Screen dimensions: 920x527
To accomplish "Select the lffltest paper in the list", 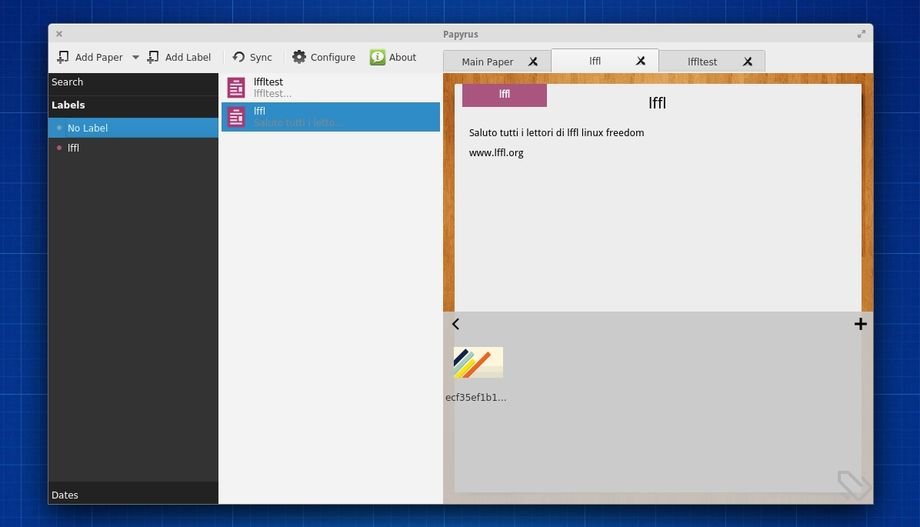I will pyautogui.click(x=330, y=88).
